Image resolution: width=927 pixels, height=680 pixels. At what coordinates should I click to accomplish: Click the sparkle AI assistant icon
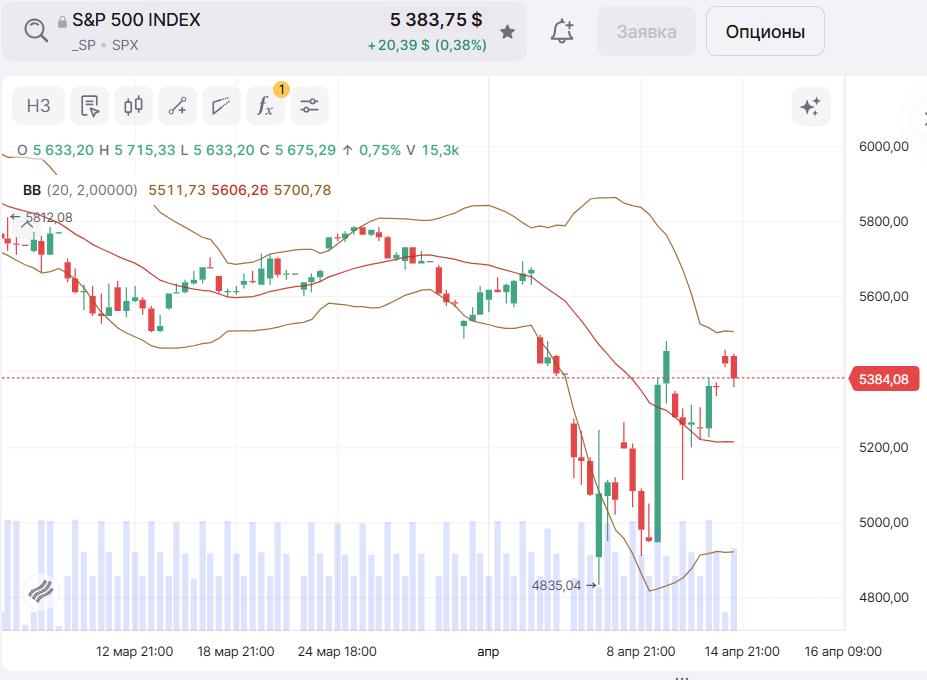tap(811, 106)
